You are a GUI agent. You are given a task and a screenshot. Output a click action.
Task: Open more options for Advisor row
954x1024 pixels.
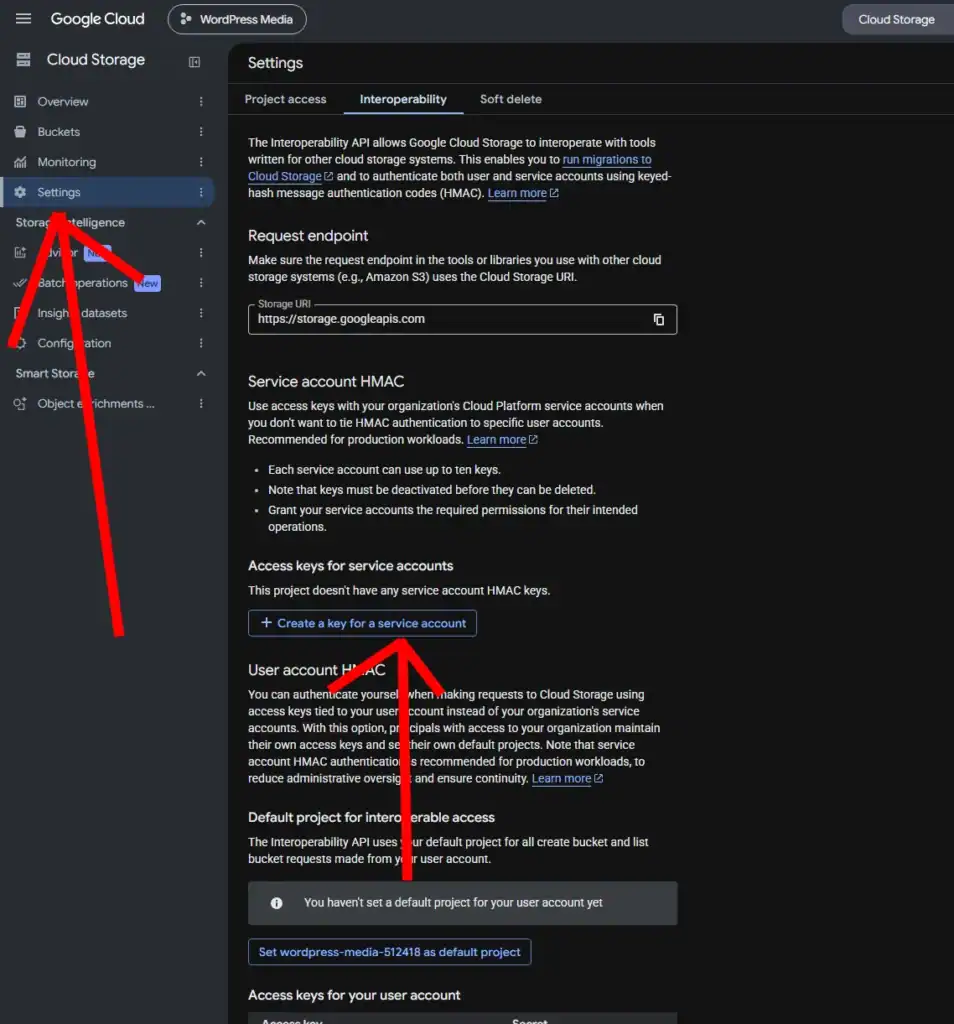click(201, 253)
